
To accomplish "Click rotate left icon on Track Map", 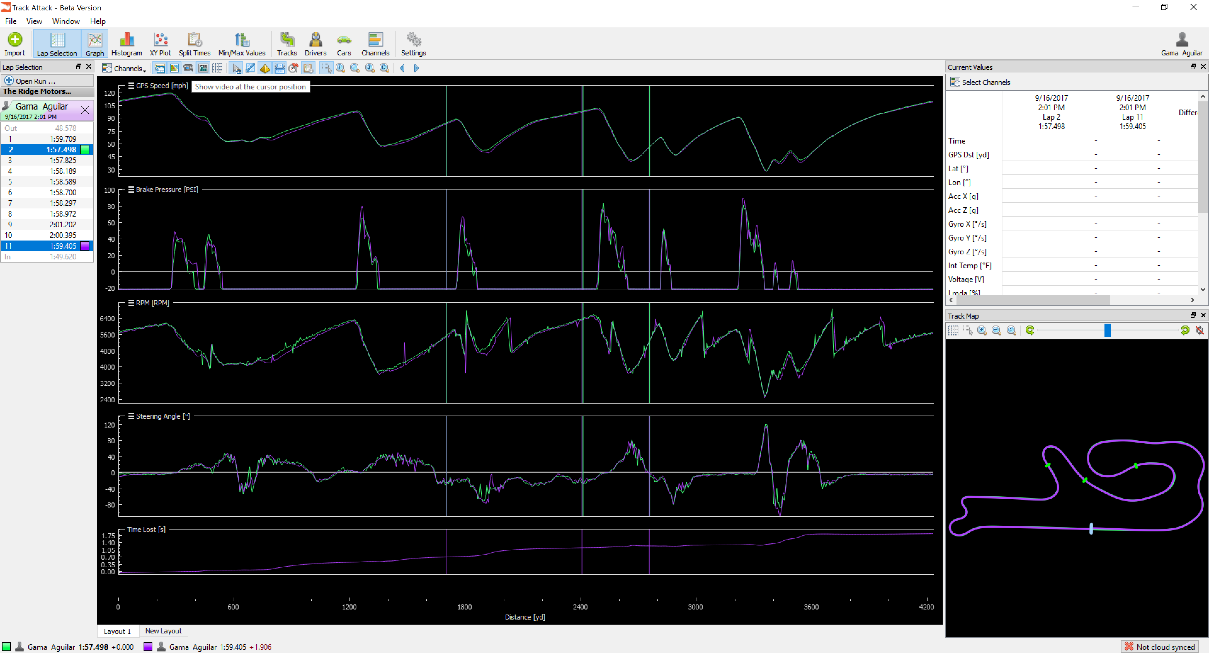I will (1030, 329).
